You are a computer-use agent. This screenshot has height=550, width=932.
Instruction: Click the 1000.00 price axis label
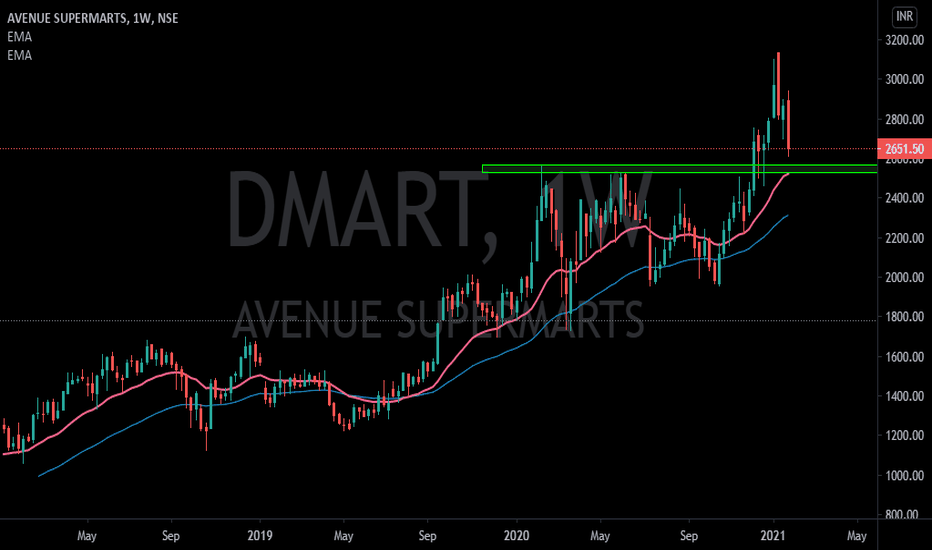point(904,475)
